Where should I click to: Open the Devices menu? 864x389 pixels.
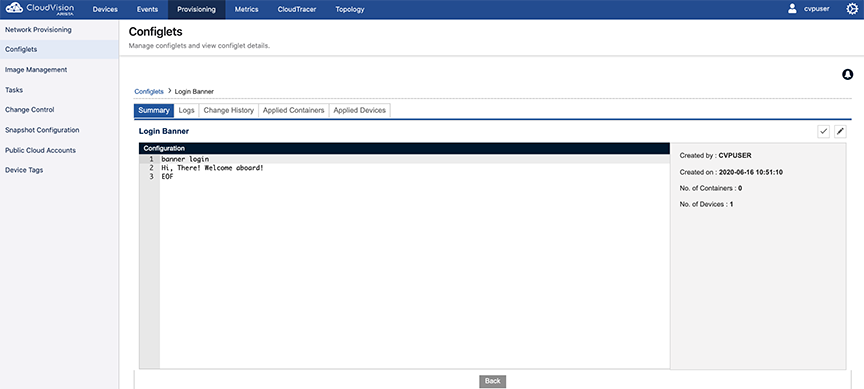pyautogui.click(x=105, y=9)
